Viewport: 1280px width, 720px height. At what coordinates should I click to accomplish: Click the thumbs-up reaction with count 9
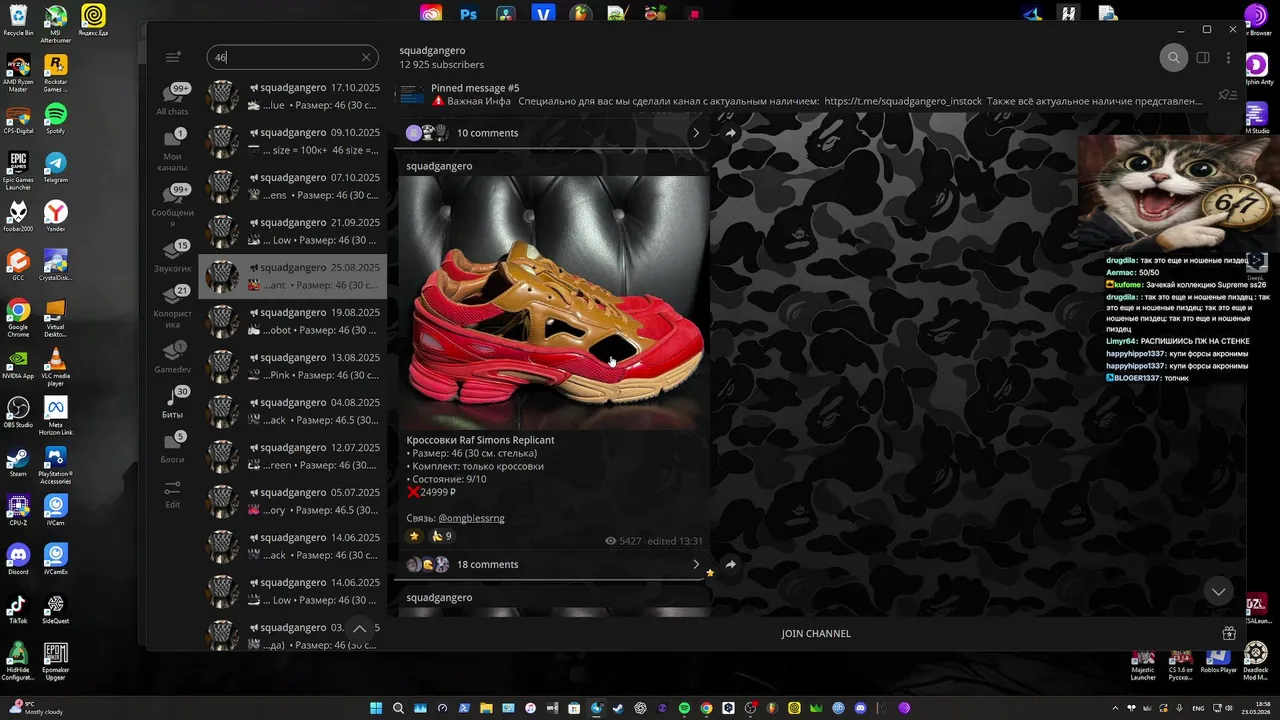click(441, 536)
